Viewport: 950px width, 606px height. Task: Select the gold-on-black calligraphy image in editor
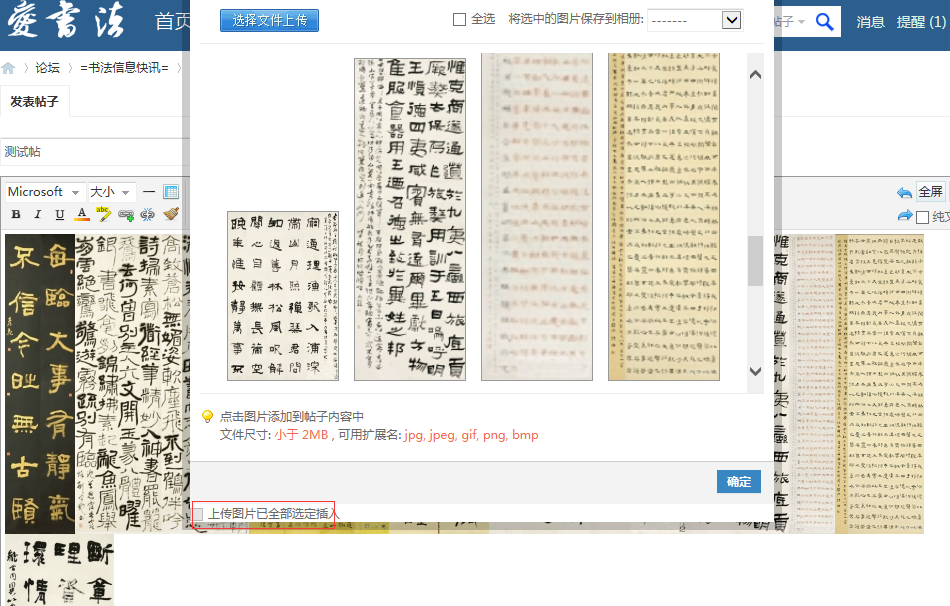tap(40, 384)
